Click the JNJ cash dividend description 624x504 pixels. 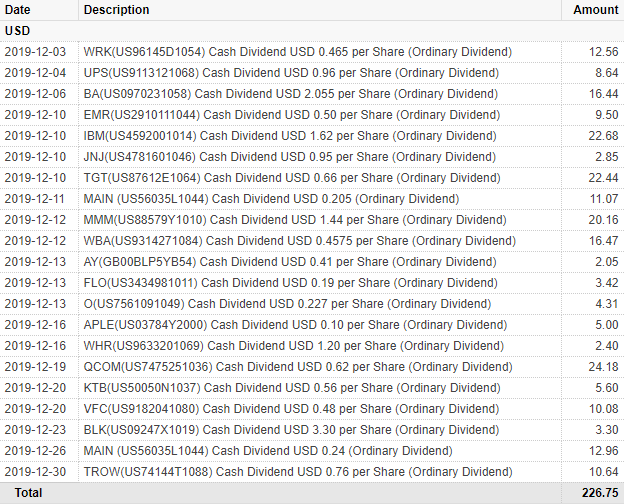(290, 157)
